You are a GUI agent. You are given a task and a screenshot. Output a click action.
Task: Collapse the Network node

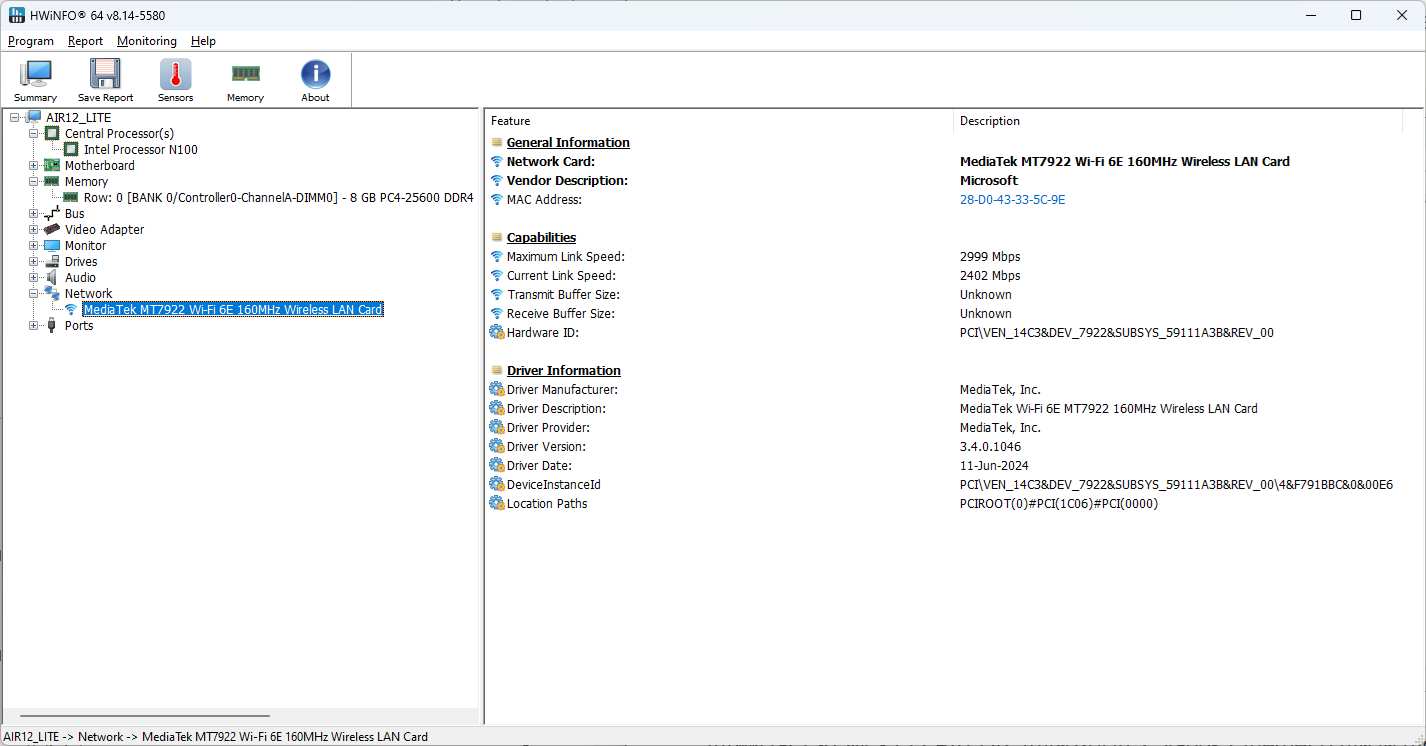click(34, 294)
